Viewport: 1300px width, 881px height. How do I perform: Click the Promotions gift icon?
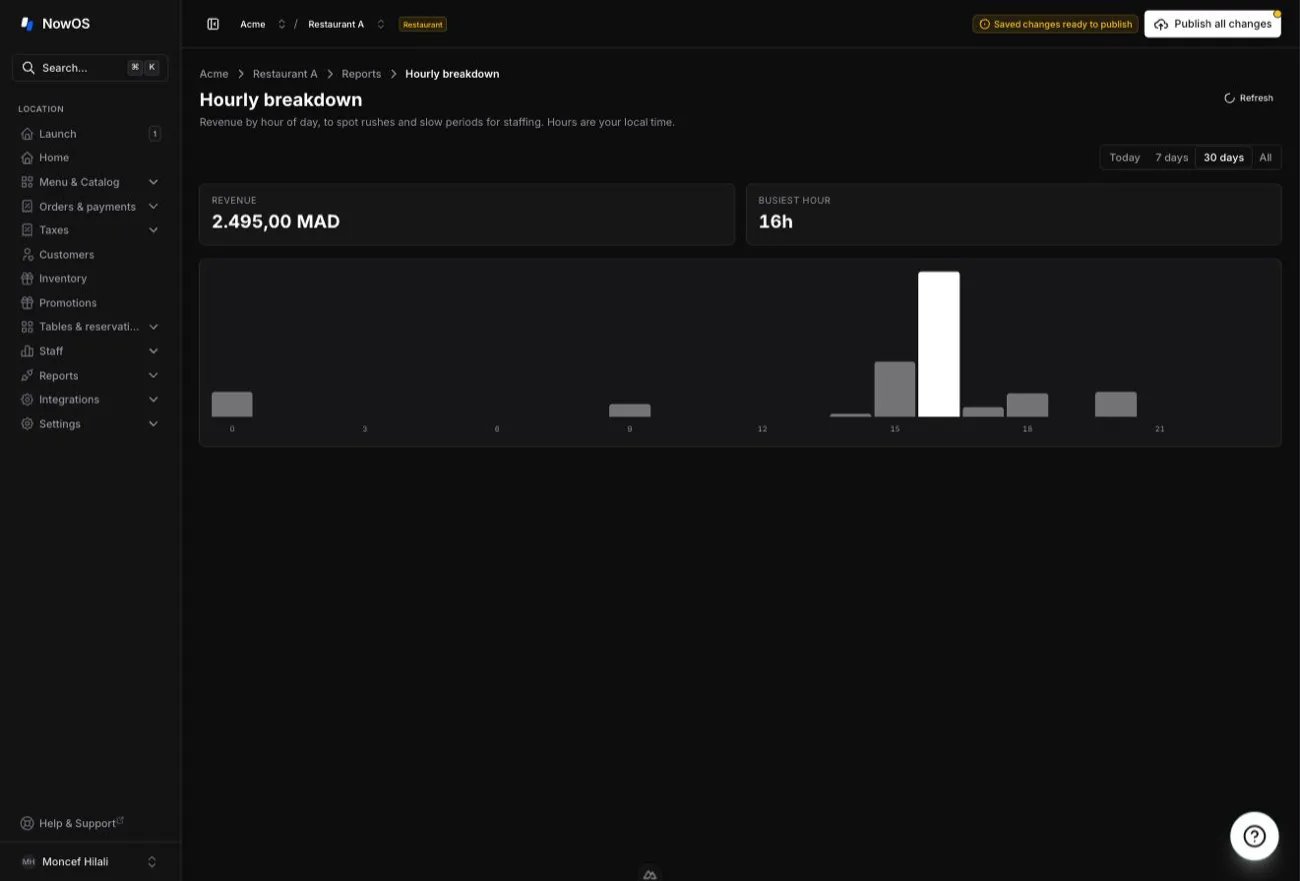(x=27, y=303)
